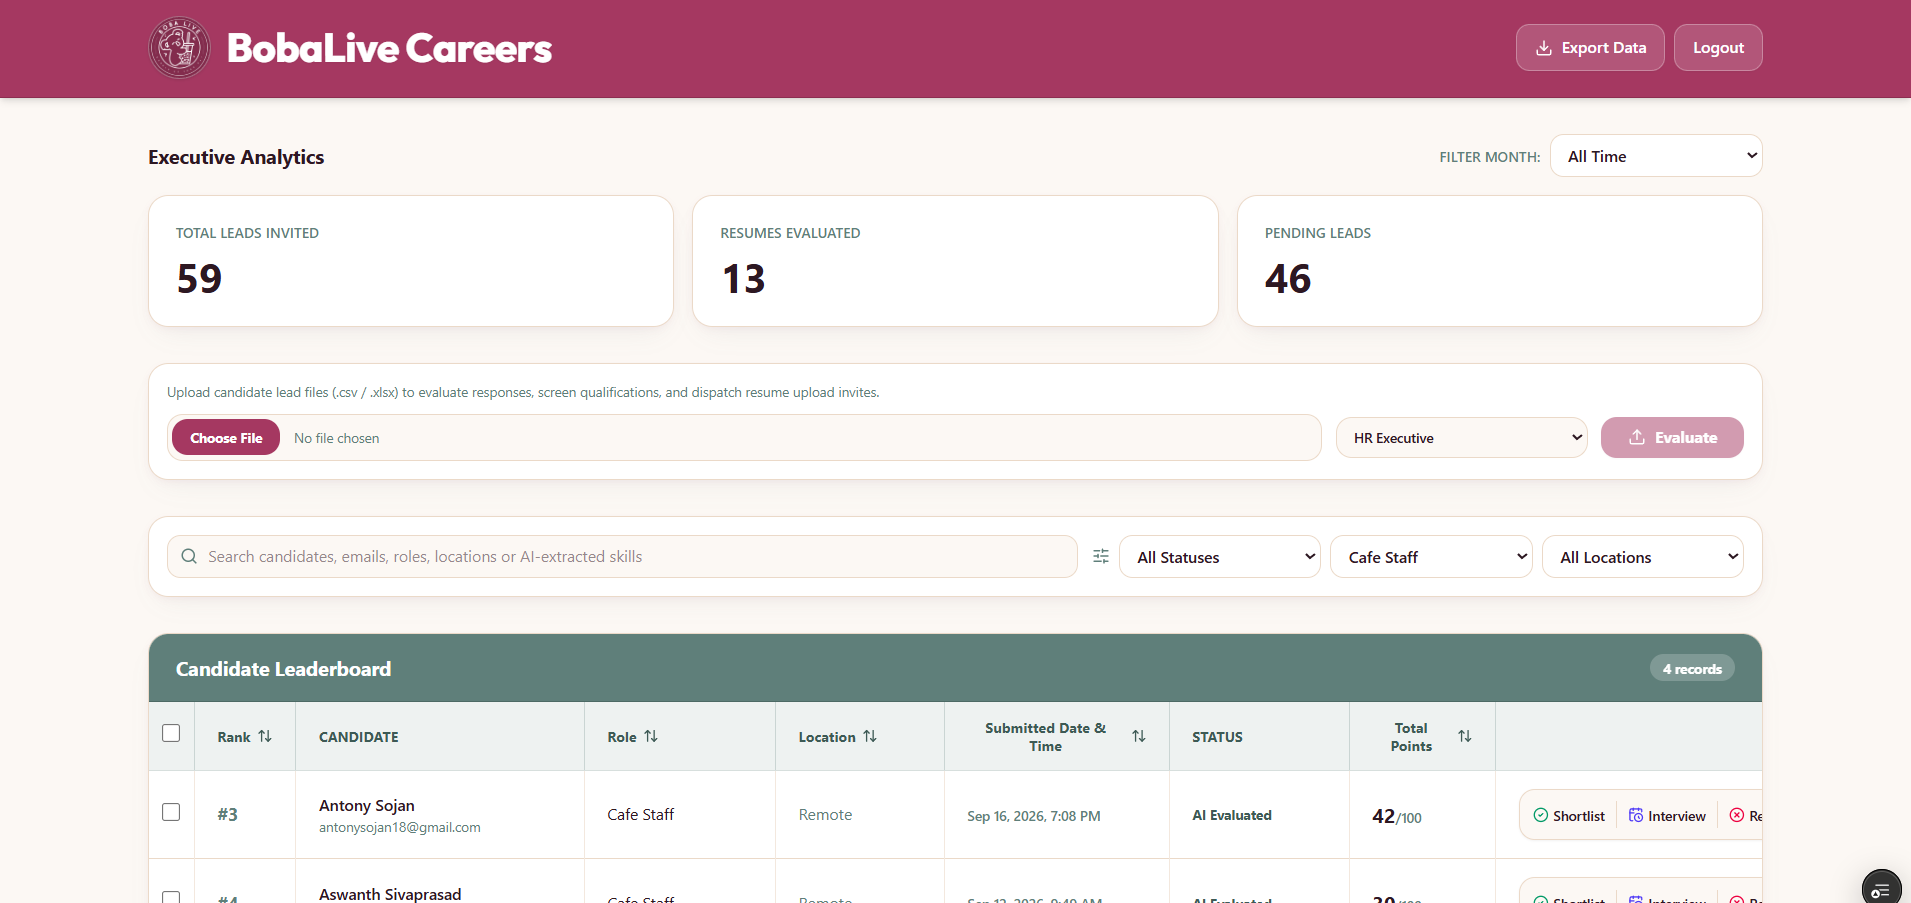
Task: Click the BobaLive logo emblem
Action: point(179,48)
